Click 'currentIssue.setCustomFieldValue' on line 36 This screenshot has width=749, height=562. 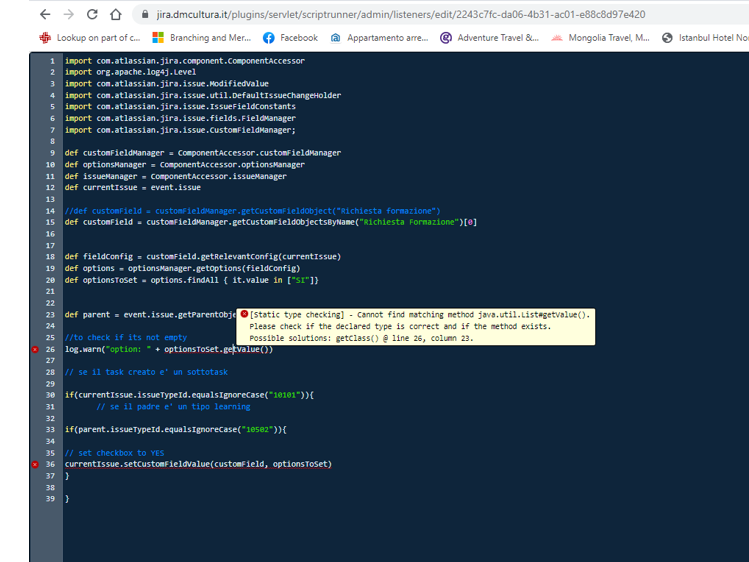pyautogui.click(x=138, y=464)
